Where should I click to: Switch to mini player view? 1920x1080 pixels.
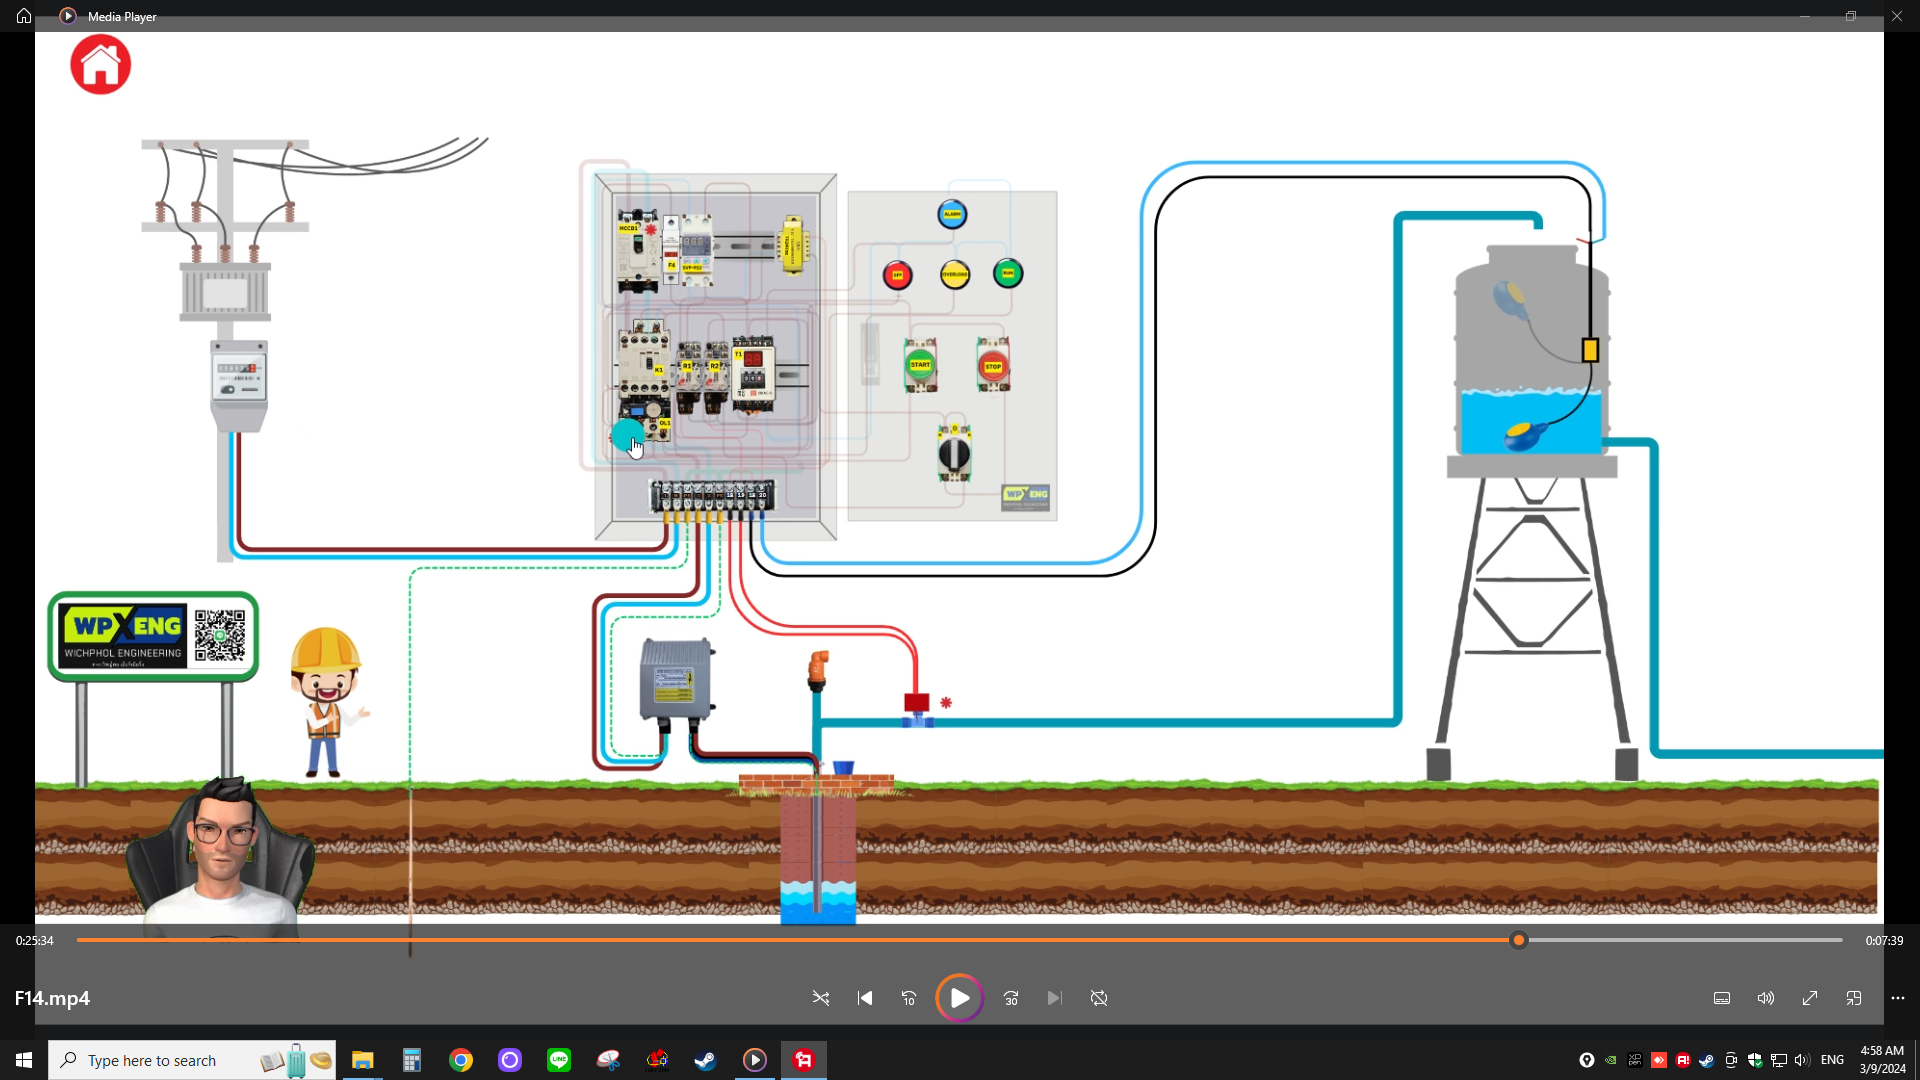(1854, 998)
